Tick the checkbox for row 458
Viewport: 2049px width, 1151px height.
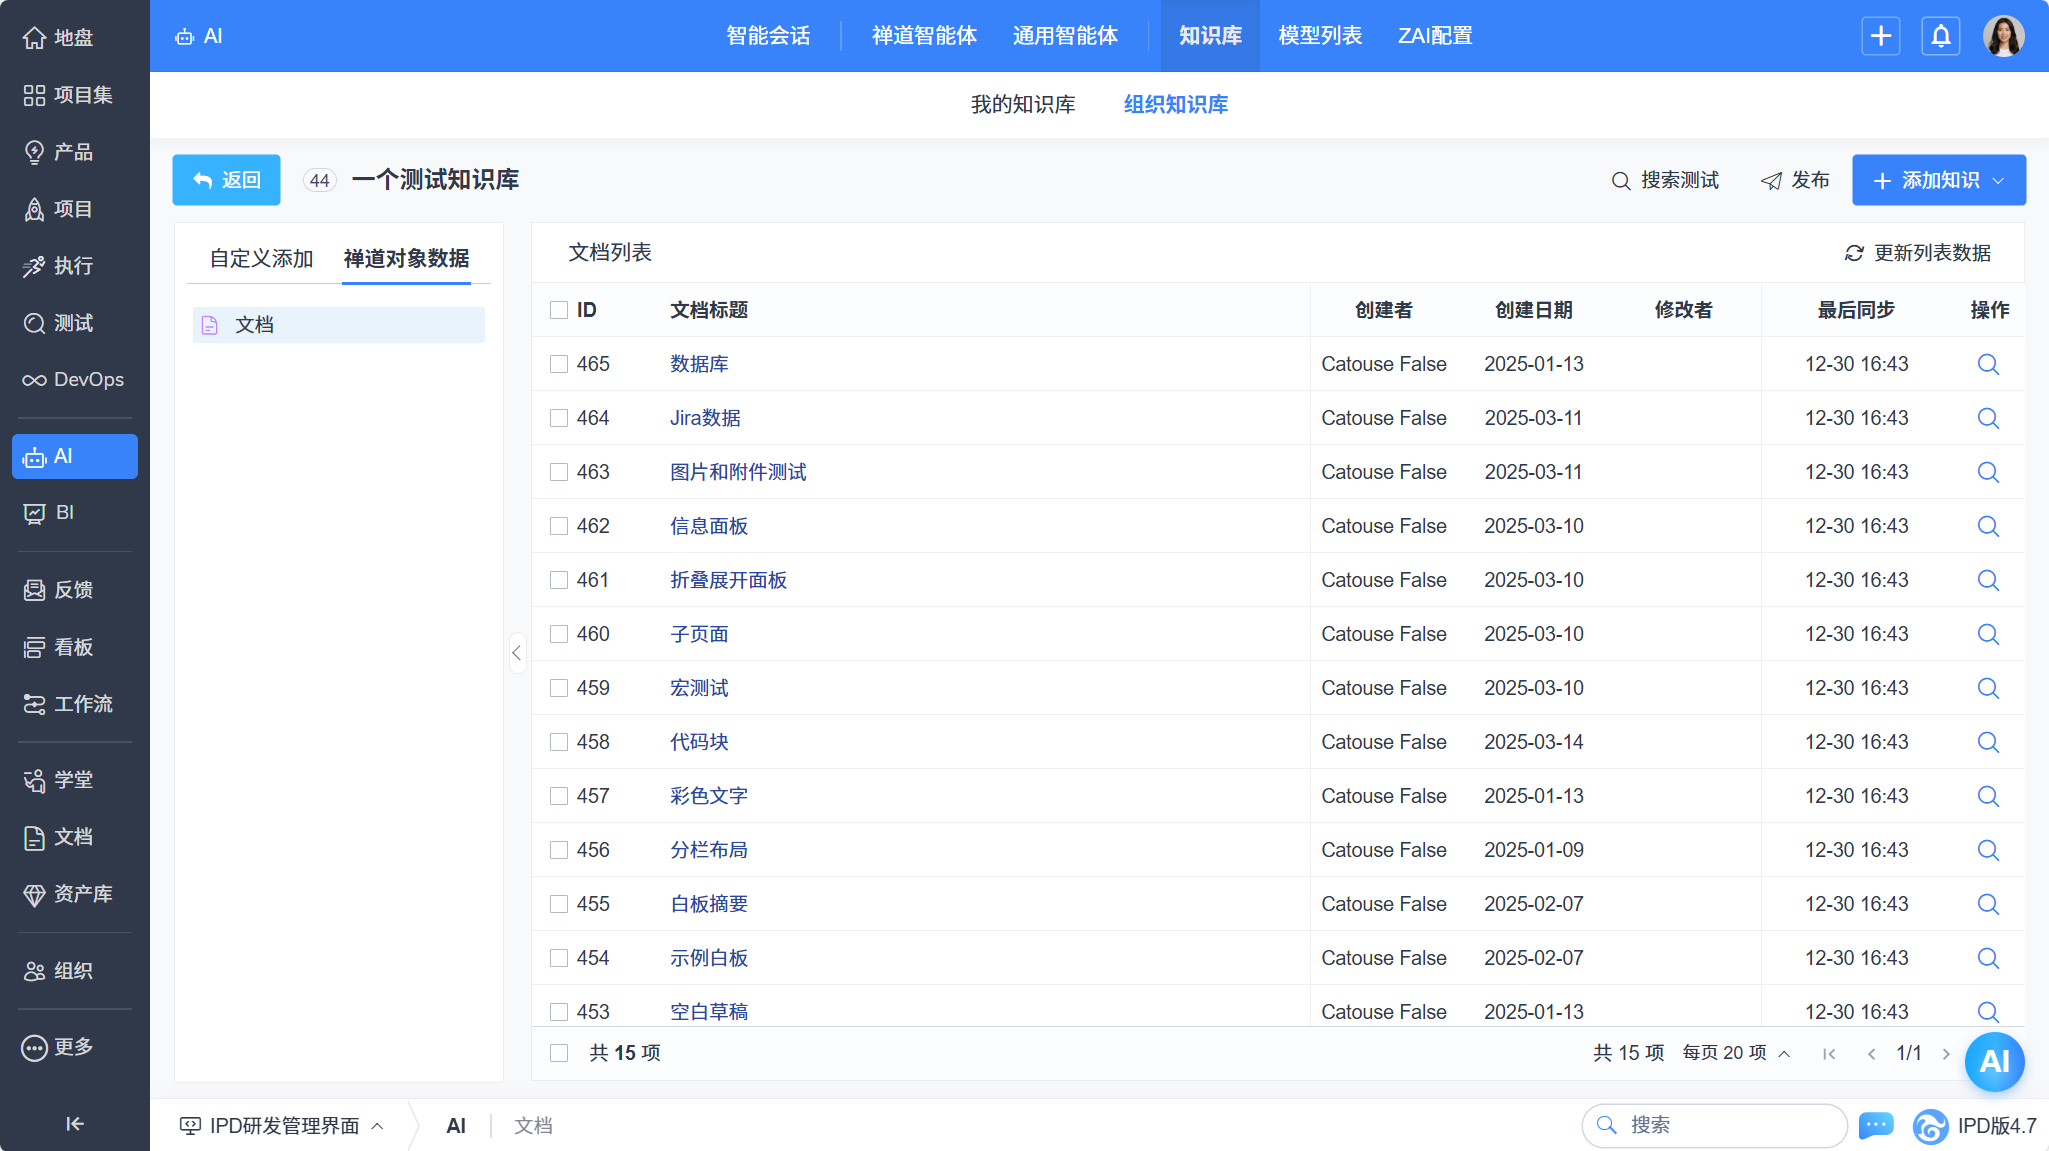click(x=559, y=742)
